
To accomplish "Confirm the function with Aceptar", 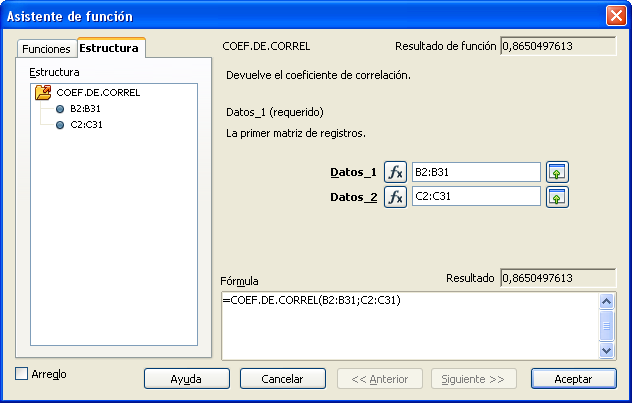I will tap(573, 379).
